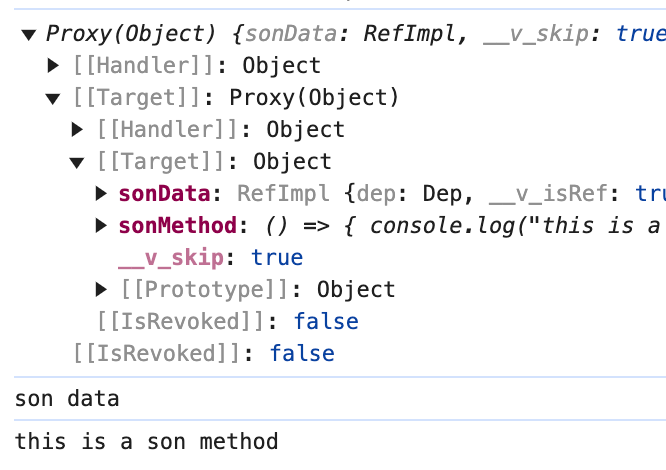Collapse the [[Target]]: Object arrow
Image resolution: width=666 pixels, height=470 pixels.
point(78,162)
